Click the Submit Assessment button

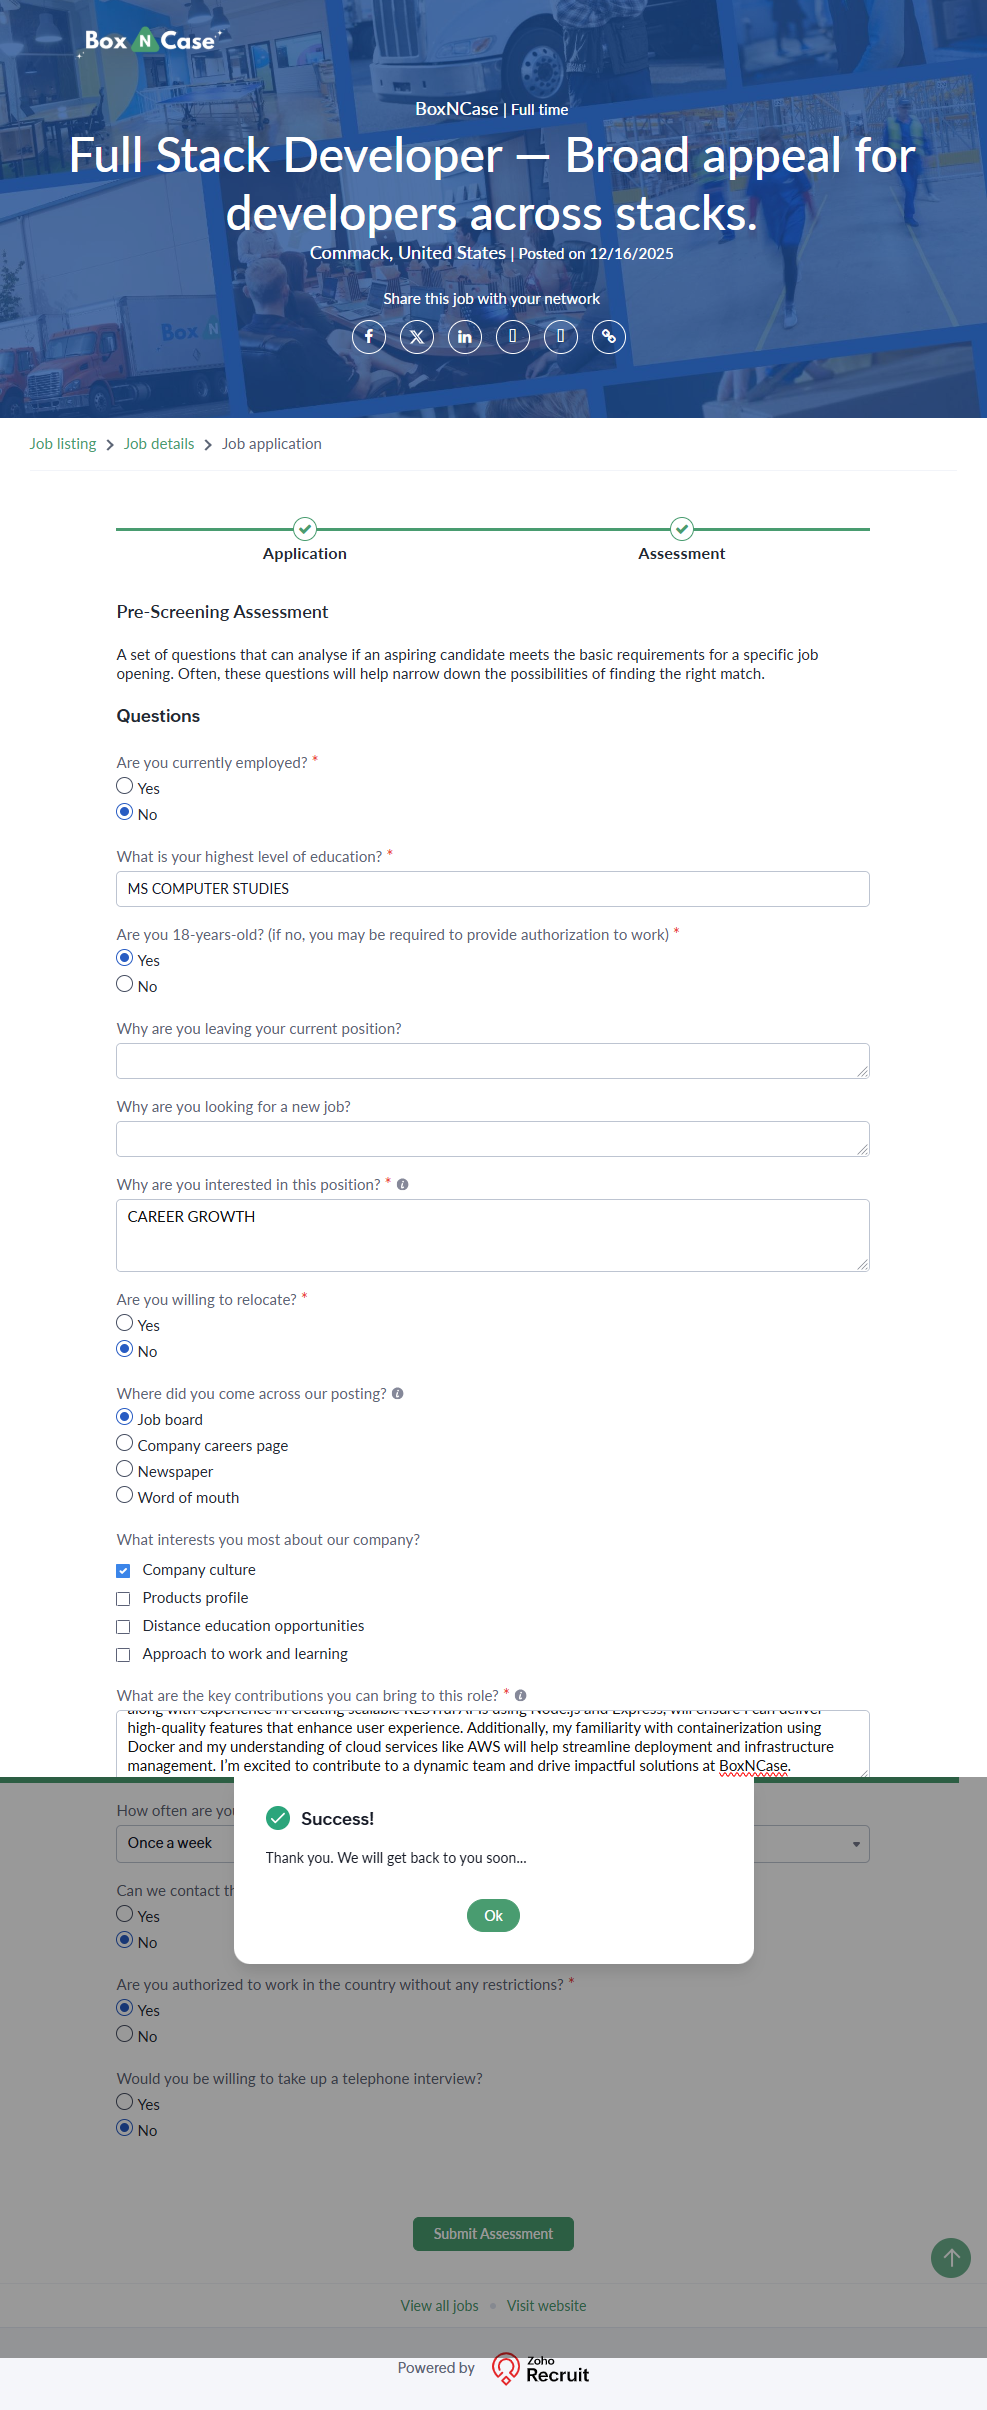tap(493, 2234)
